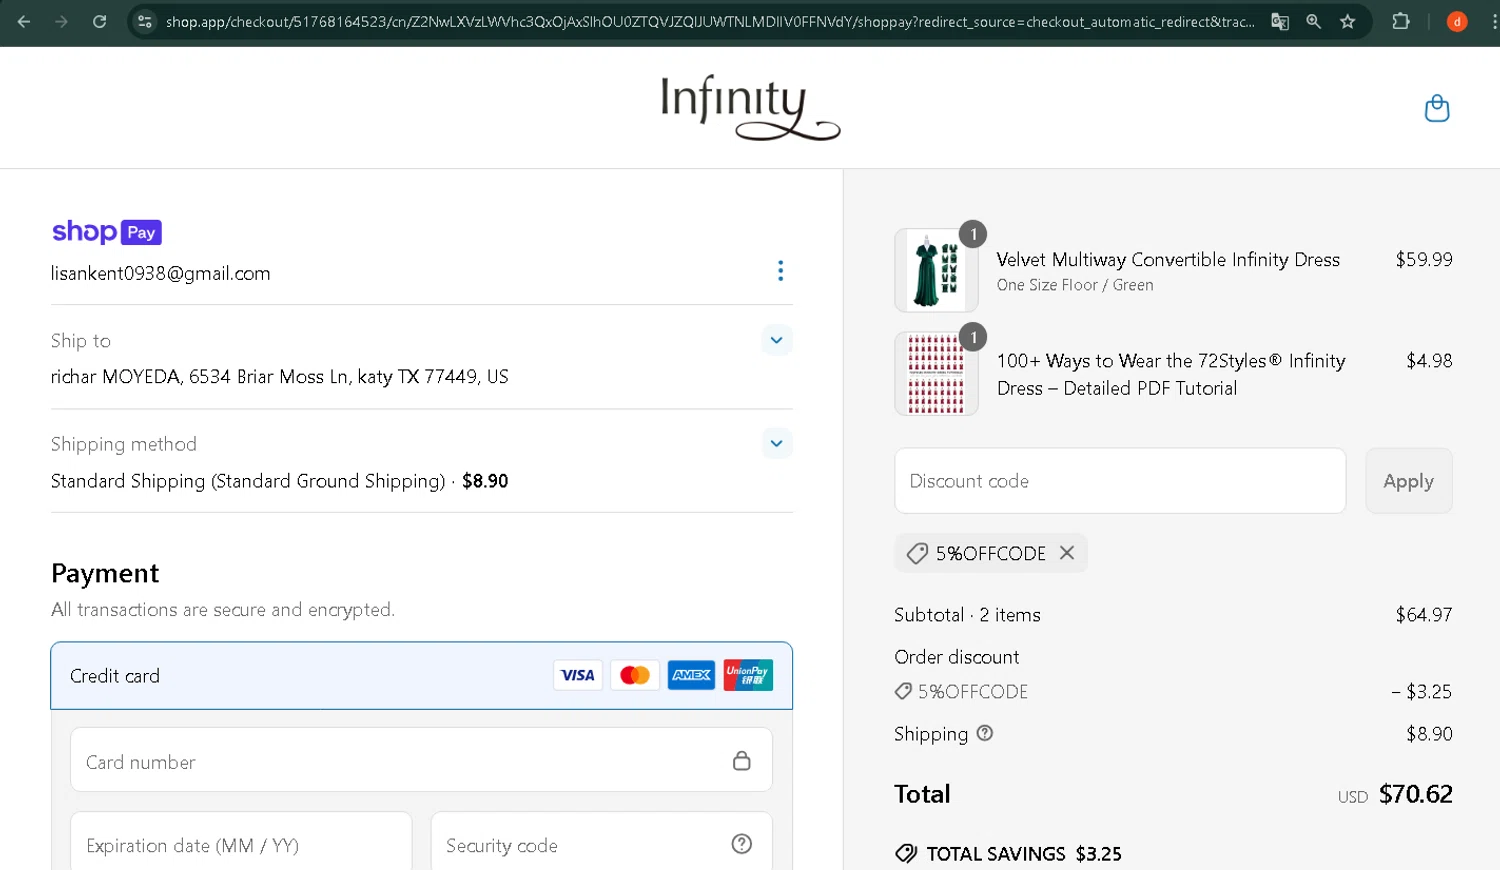
Task: Apply the discount code
Action: (x=1409, y=481)
